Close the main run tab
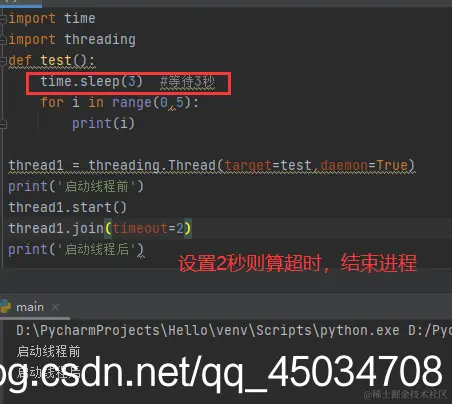This screenshot has width=452, height=404. (55, 307)
